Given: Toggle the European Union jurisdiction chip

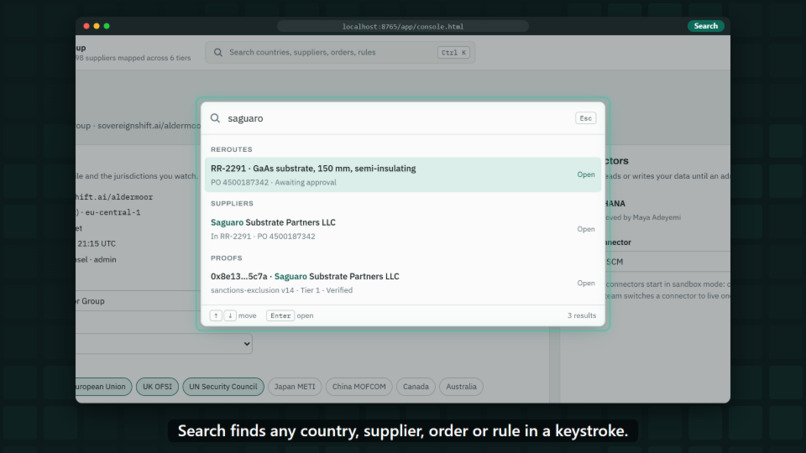Looking at the screenshot, I should pos(103,387).
